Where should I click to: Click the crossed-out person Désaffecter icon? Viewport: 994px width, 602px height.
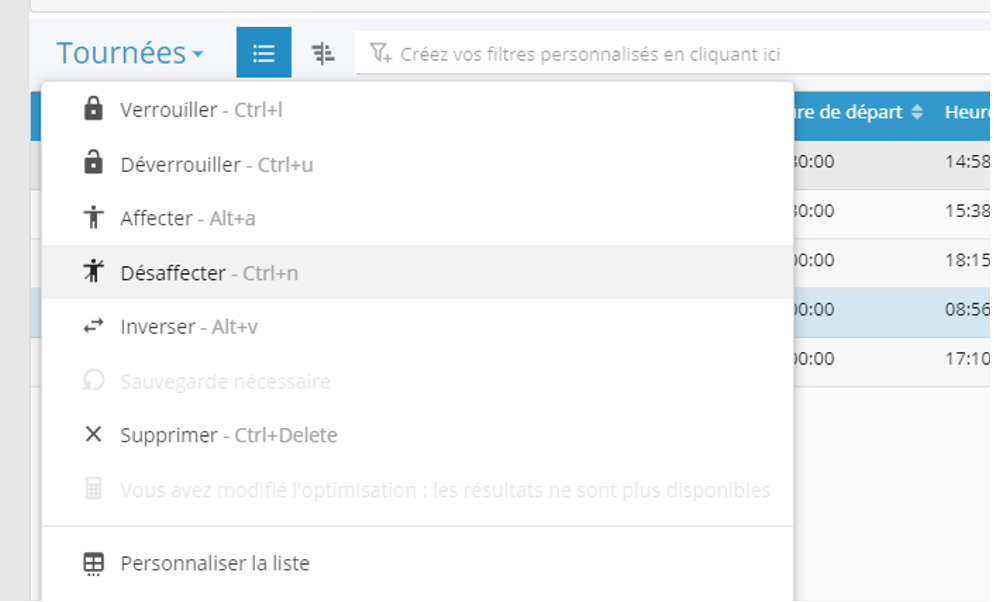tap(93, 271)
